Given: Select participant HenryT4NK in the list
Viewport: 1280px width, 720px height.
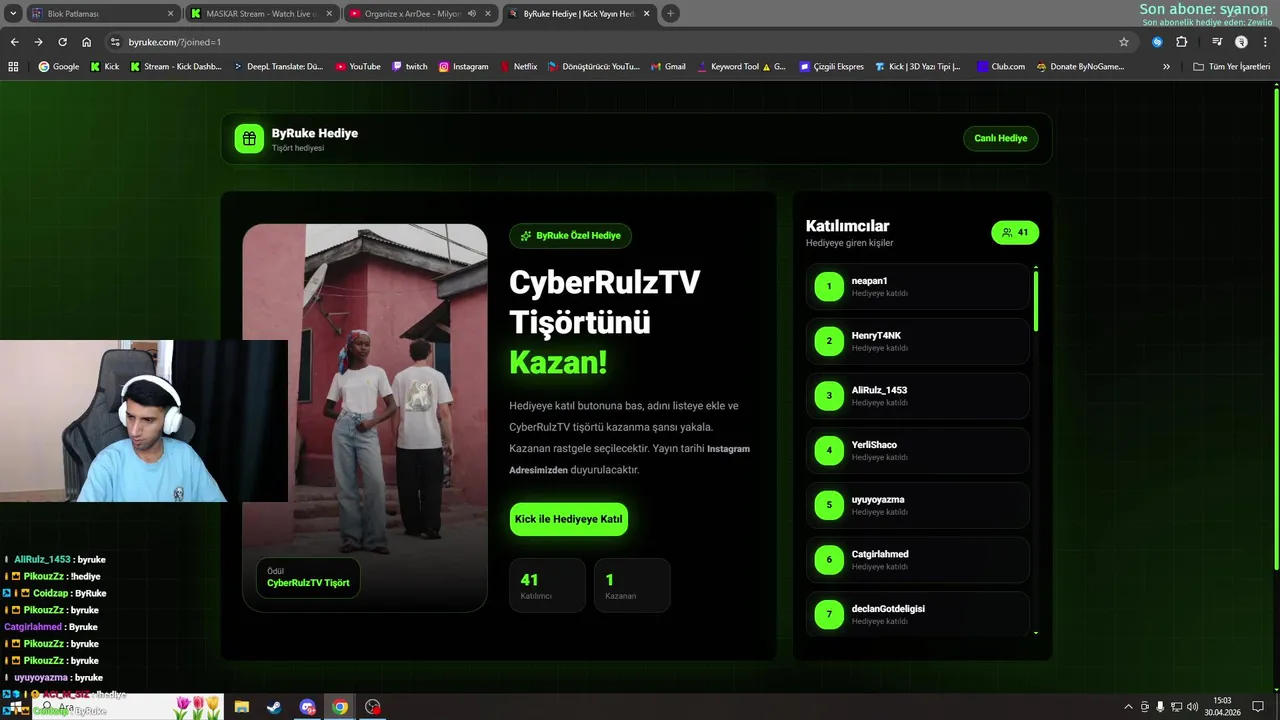Looking at the screenshot, I should tap(917, 341).
